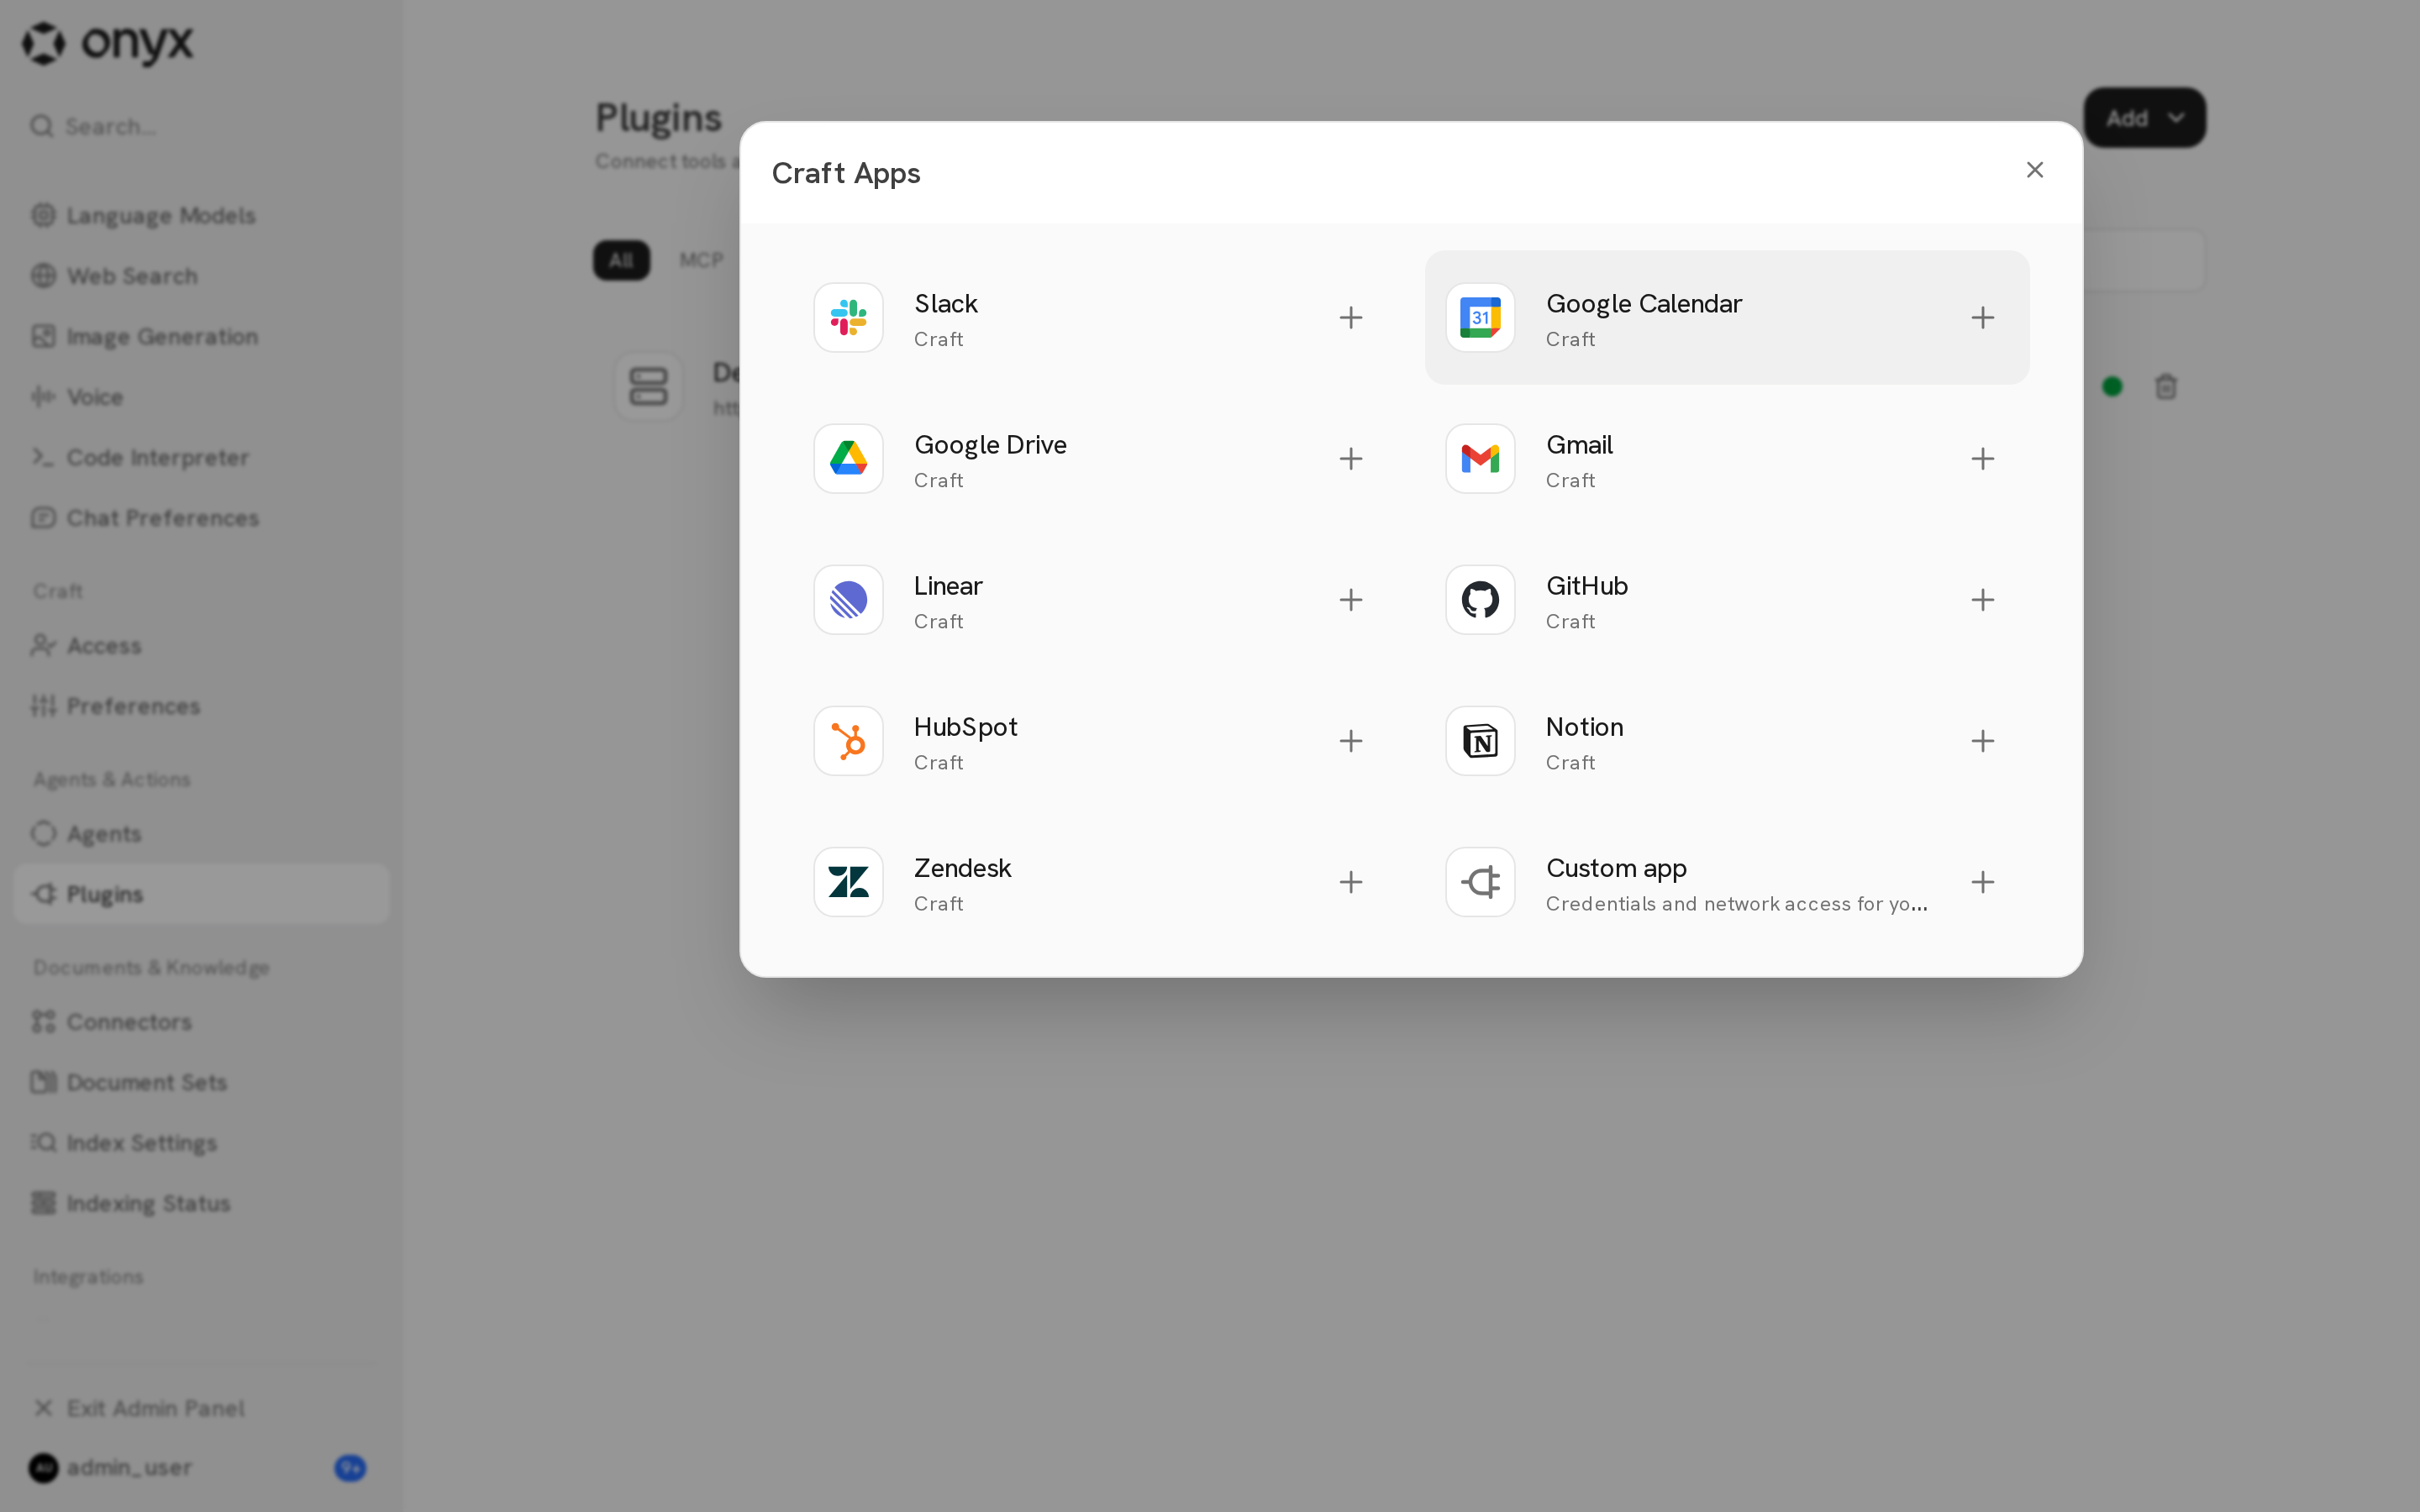Add a Custom app with plus icon
The height and width of the screenshot is (1512, 2420).
pos(1982,881)
